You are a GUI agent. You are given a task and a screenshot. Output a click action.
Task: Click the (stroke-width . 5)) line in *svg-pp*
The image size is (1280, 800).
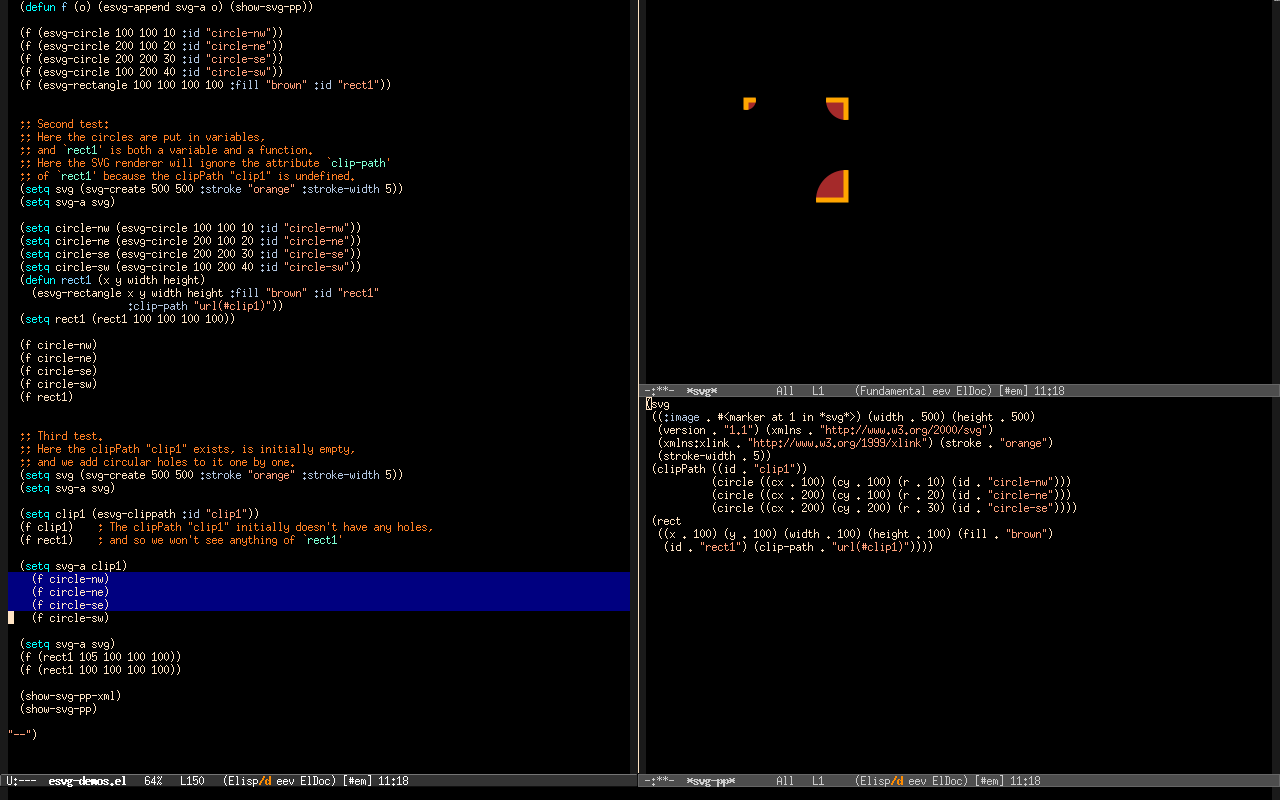click(714, 456)
